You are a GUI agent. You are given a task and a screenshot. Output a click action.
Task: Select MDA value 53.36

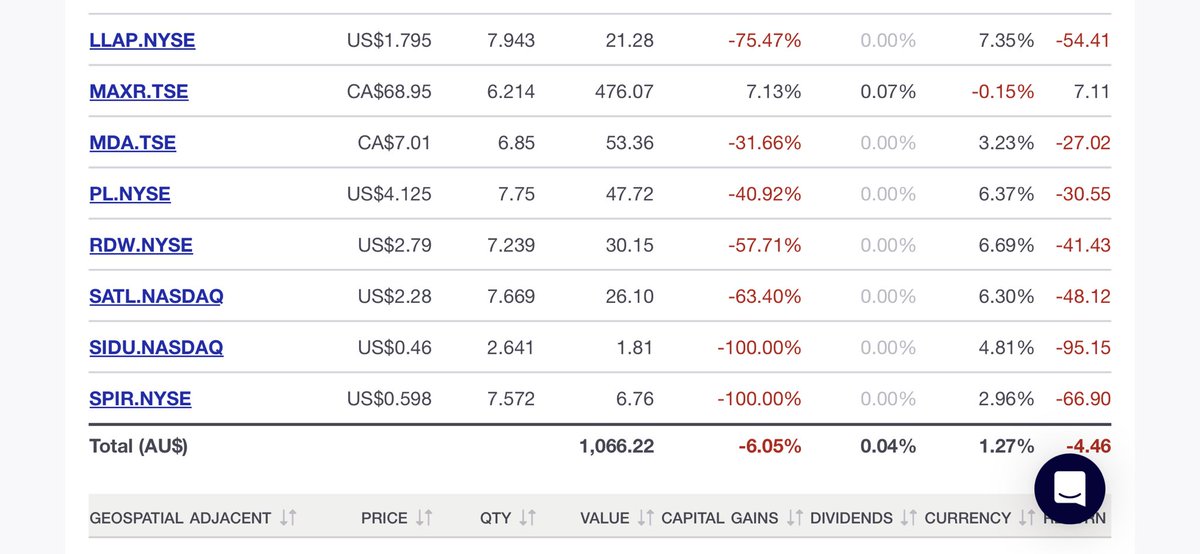click(628, 143)
